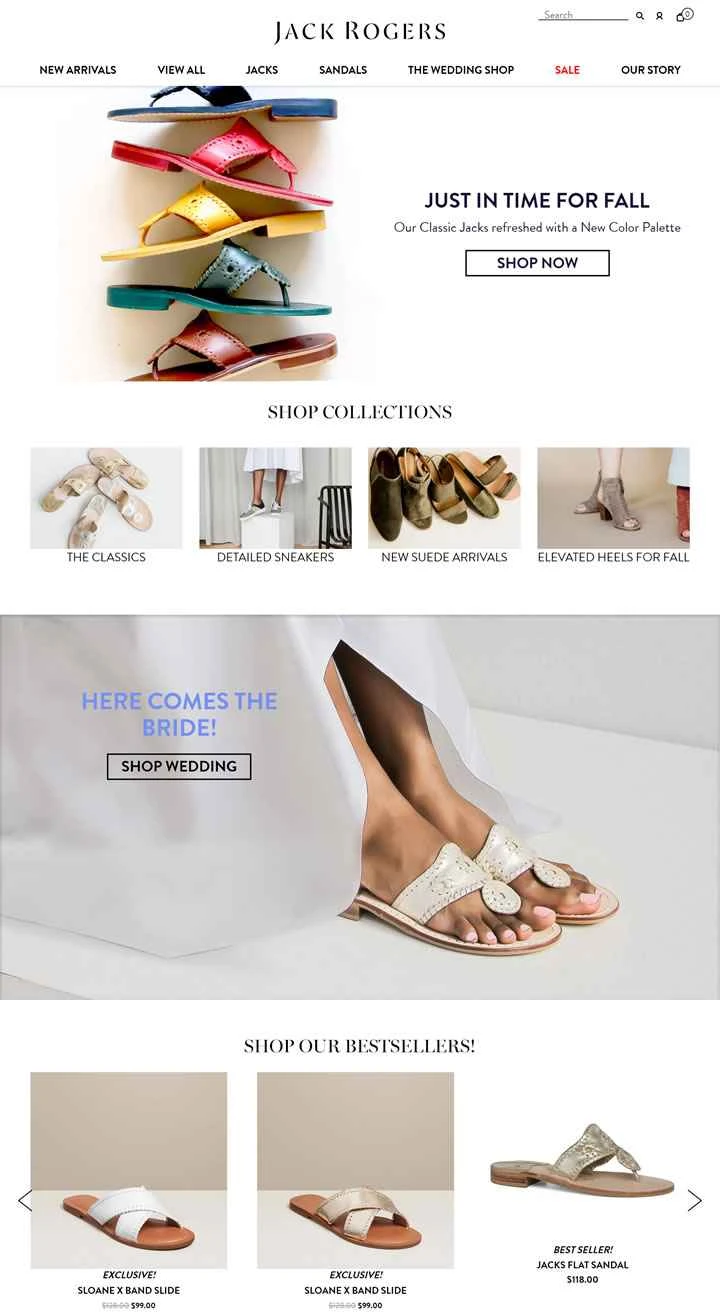Open the Detailed Sneakers collection thumbnail
Image resolution: width=720 pixels, height=1312 pixels.
click(275, 498)
